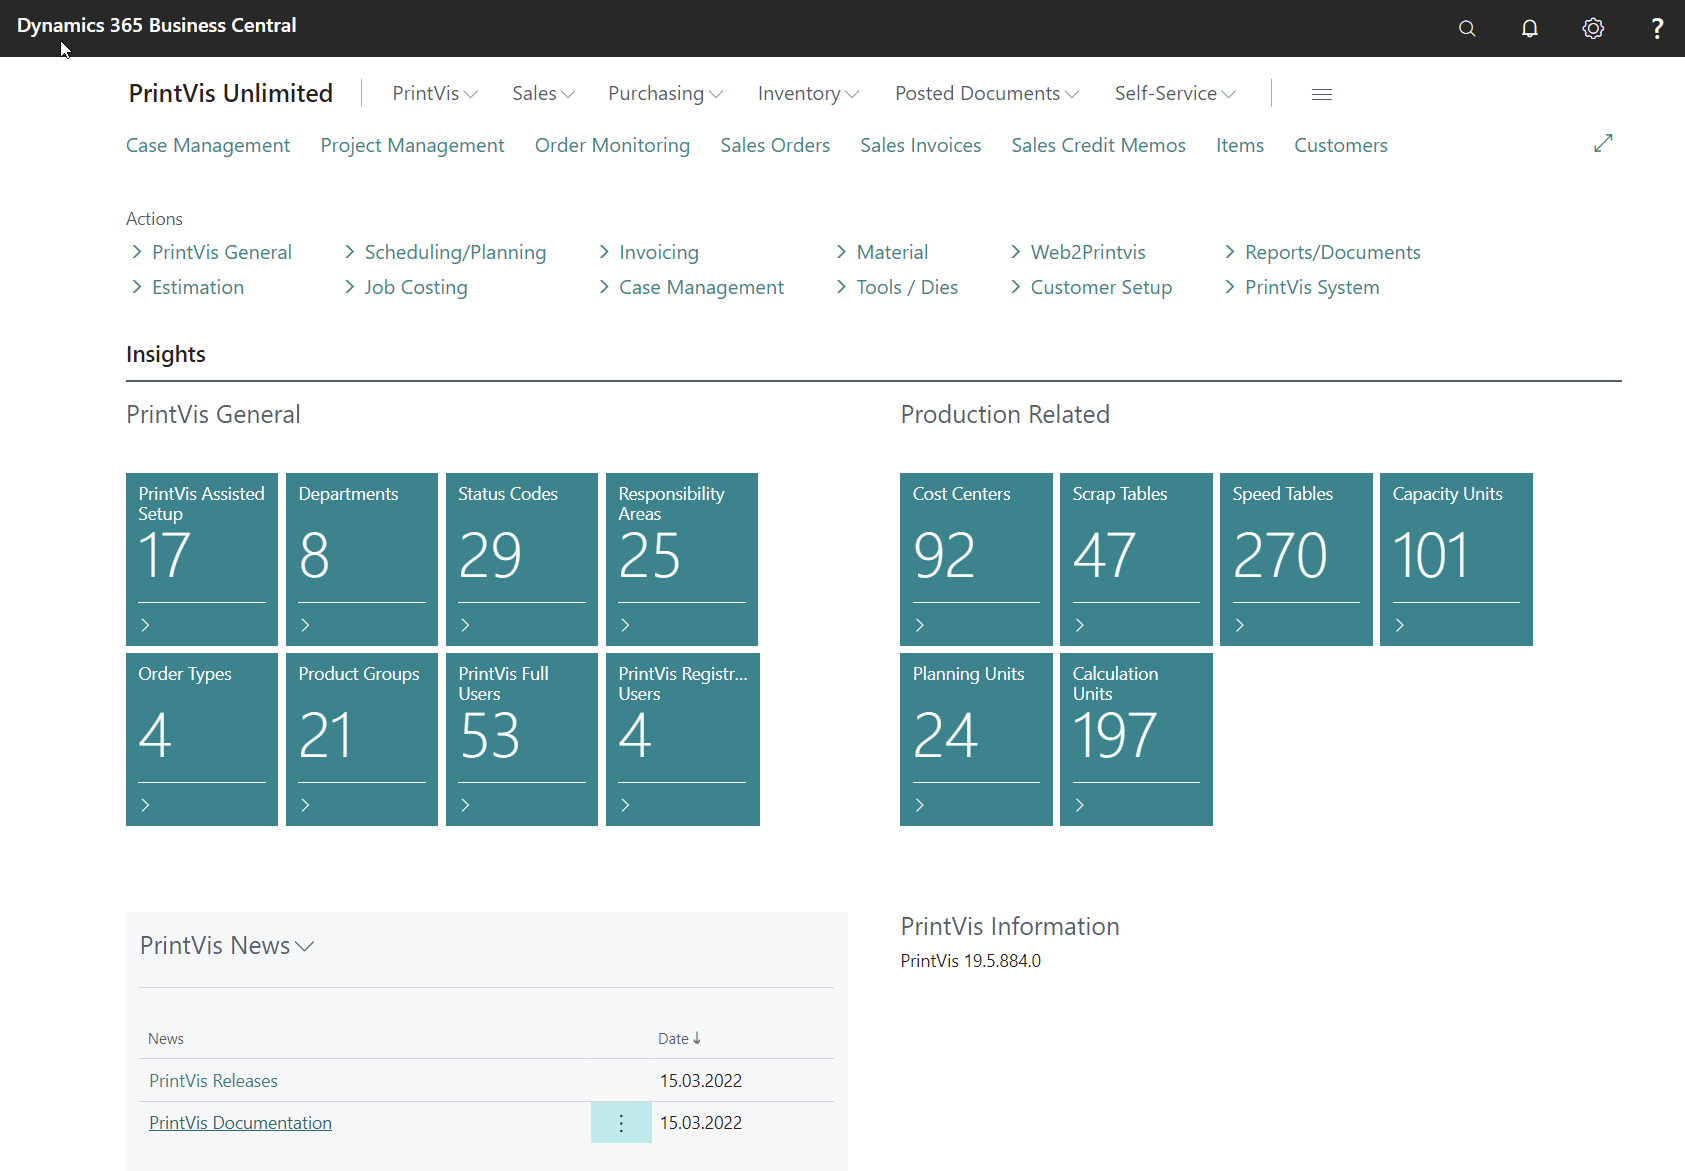
Task: Click the arrow on Speed Tables tile
Action: [1240, 625]
